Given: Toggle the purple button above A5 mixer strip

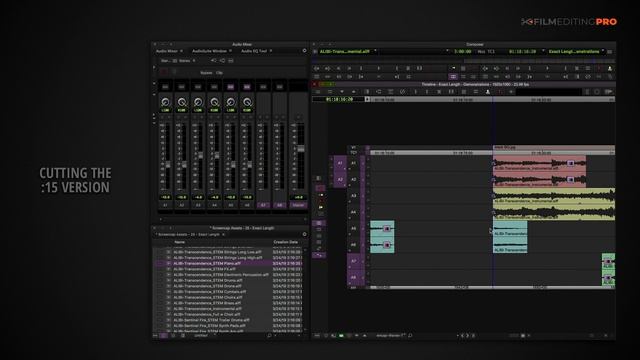Looking at the screenshot, I should (231, 87).
